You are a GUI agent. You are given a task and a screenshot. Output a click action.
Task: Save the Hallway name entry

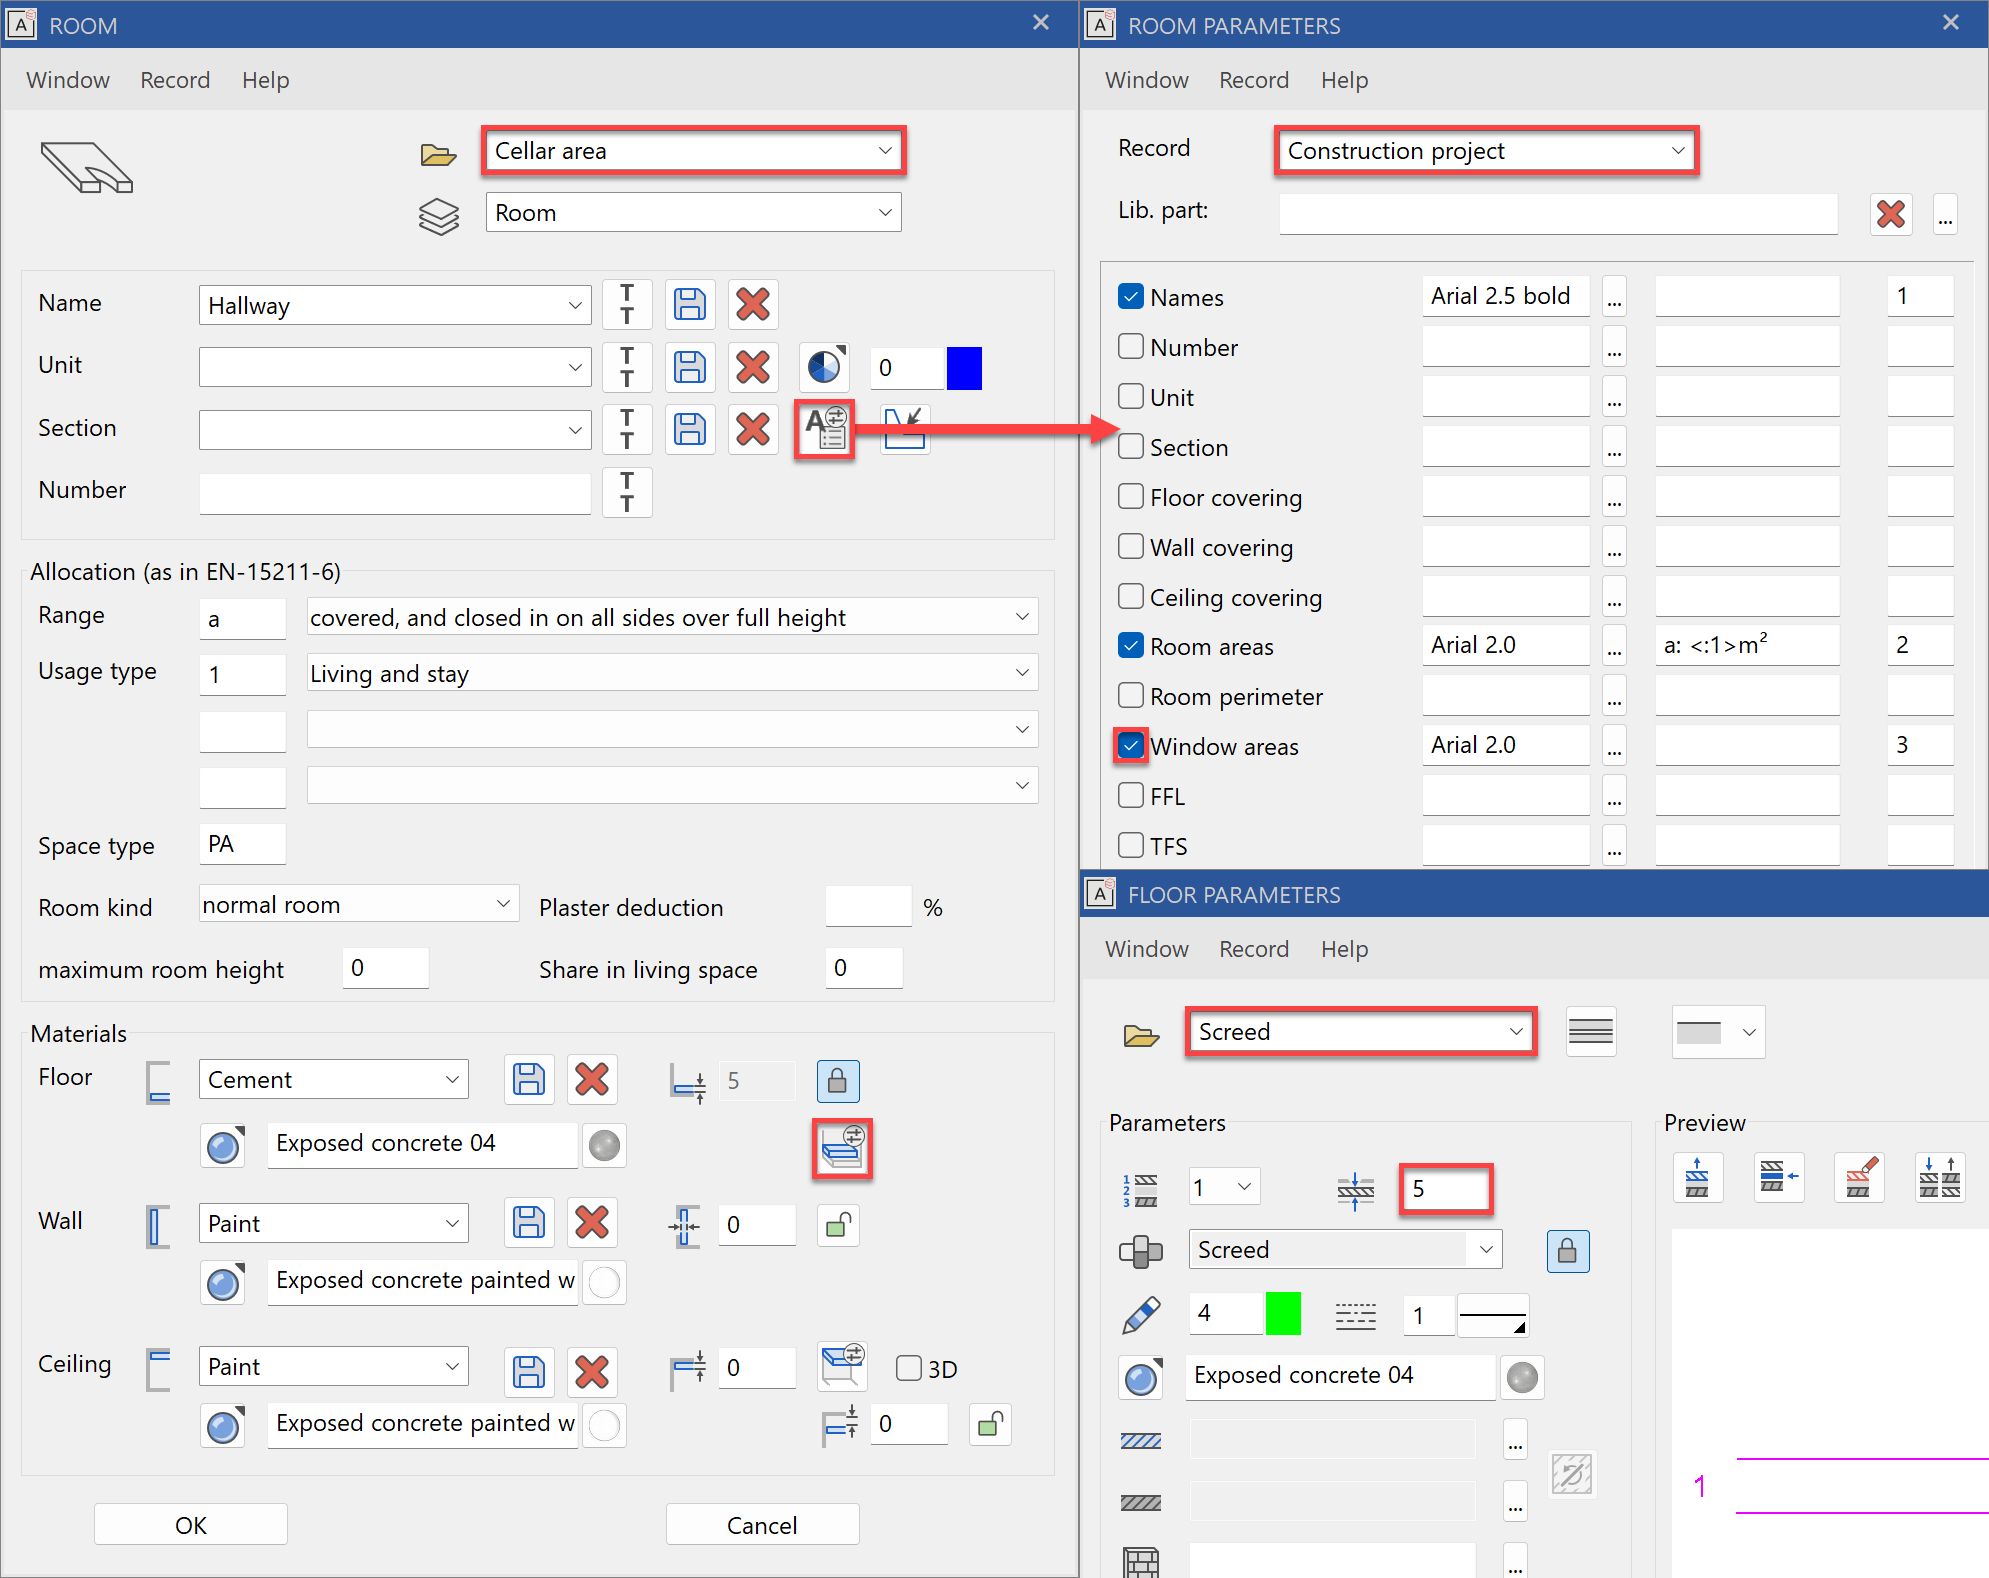click(689, 304)
